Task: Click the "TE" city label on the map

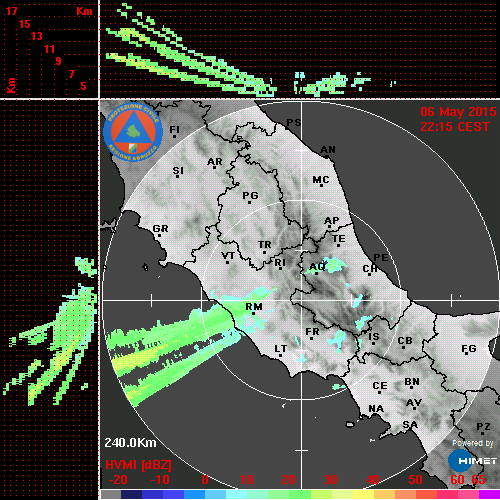Action: (339, 239)
